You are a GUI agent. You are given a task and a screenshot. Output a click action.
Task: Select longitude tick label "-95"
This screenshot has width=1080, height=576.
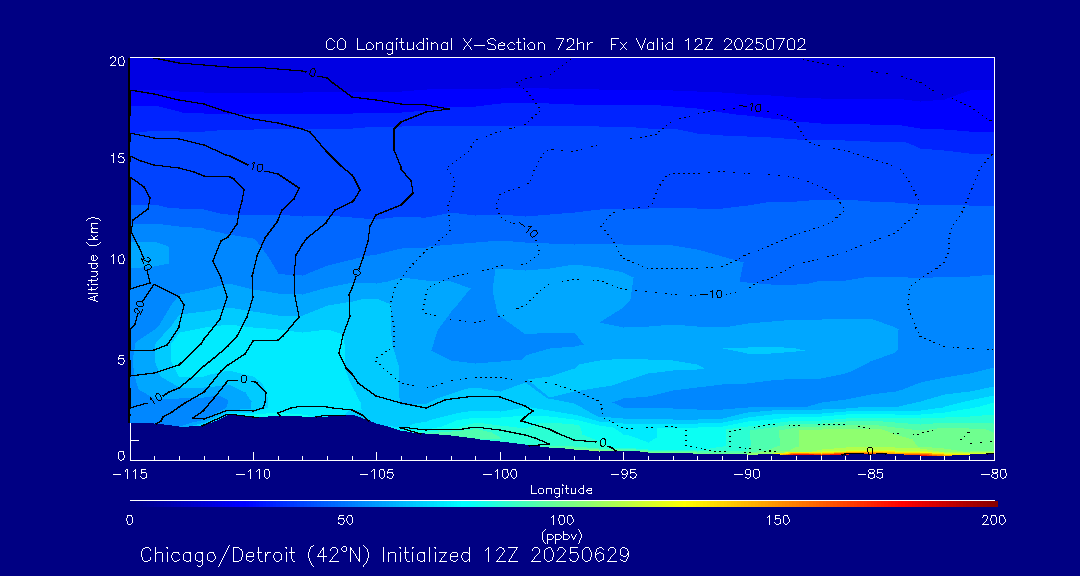point(623,474)
